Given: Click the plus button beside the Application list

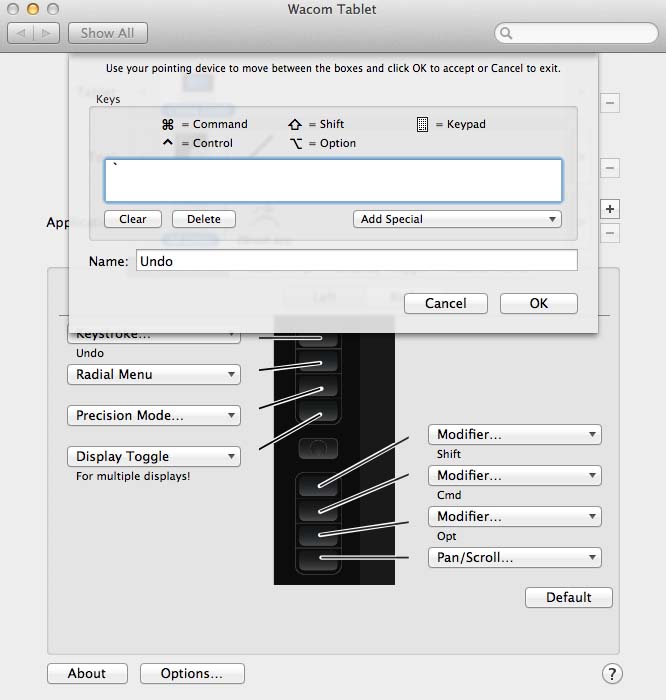Looking at the screenshot, I should pos(610,209).
